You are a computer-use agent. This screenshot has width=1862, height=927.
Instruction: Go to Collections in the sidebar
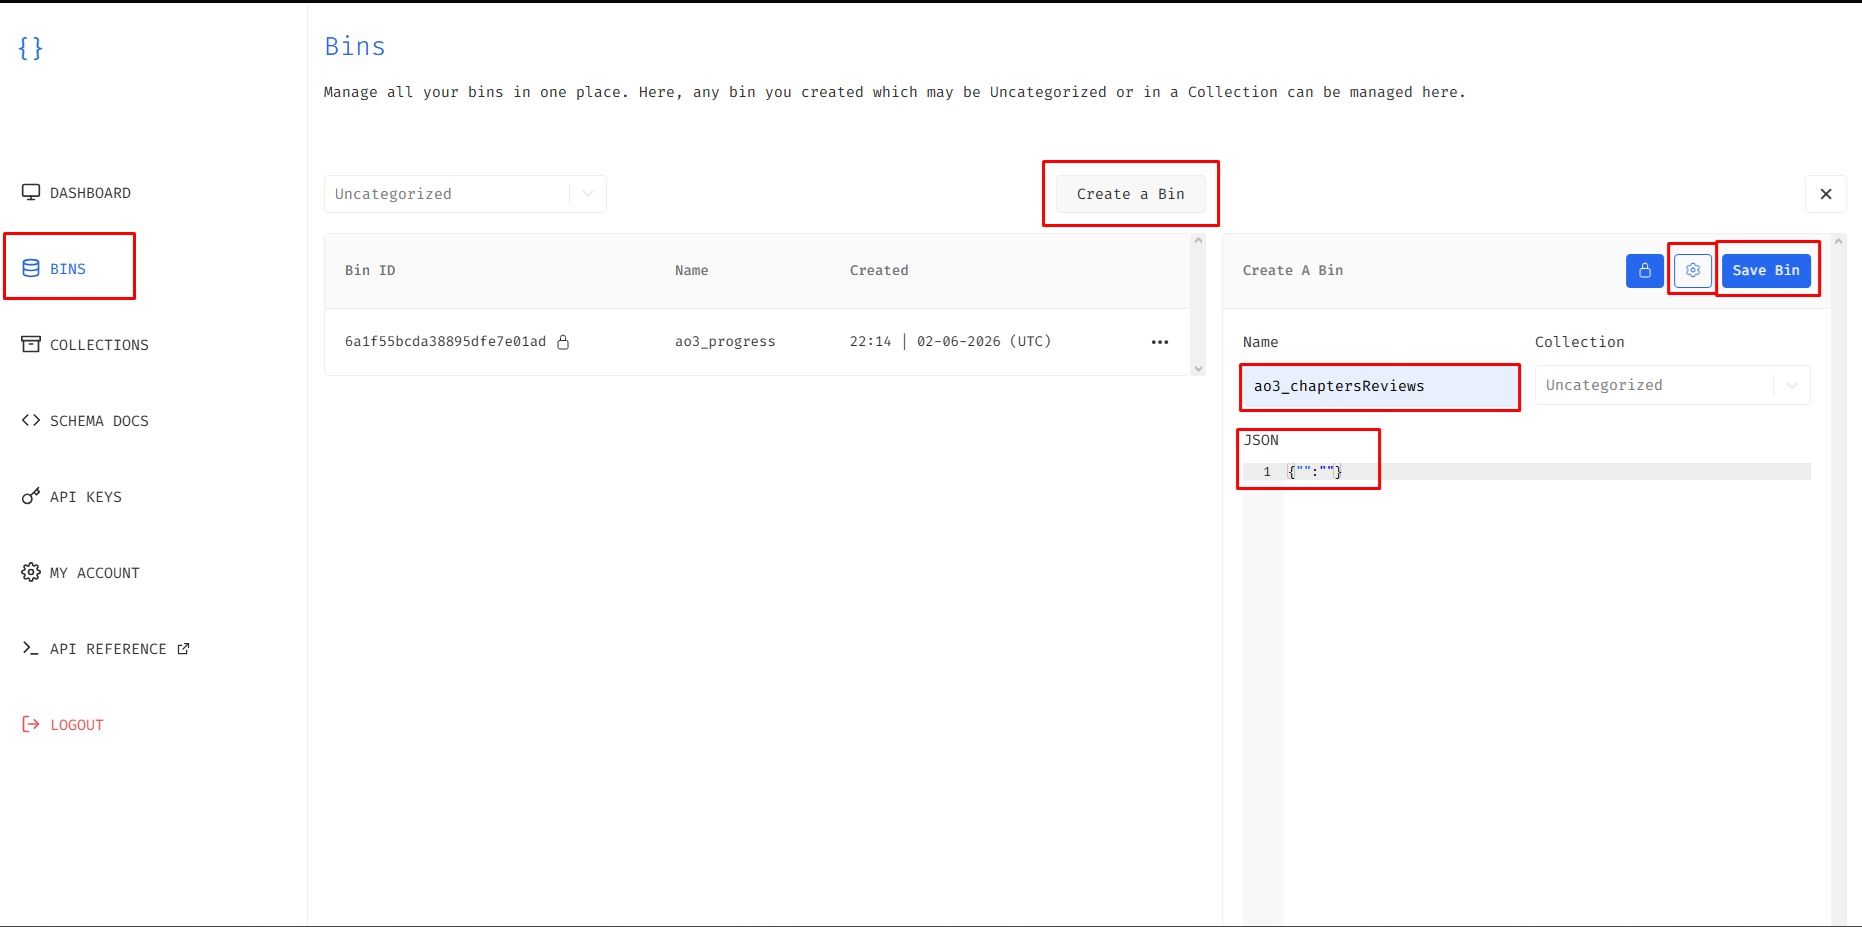pos(85,345)
